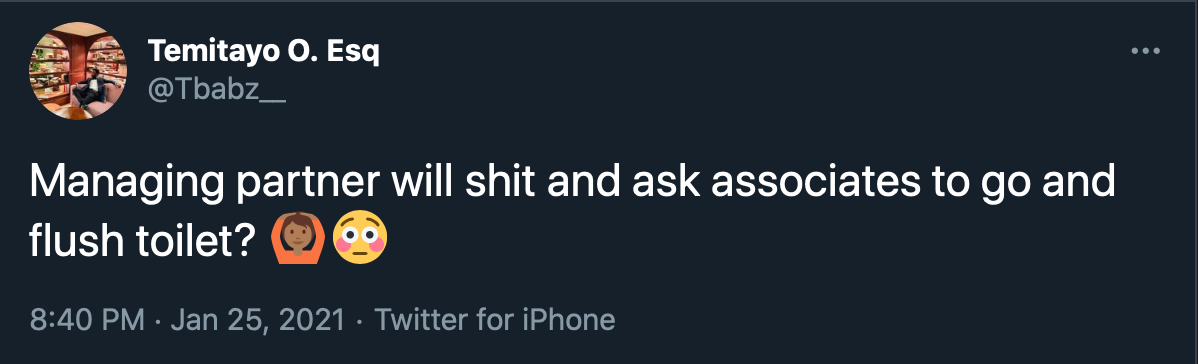Click the Twitter for iPhone source link
Screen dimensions: 1198x364
pyautogui.click(x=494, y=320)
